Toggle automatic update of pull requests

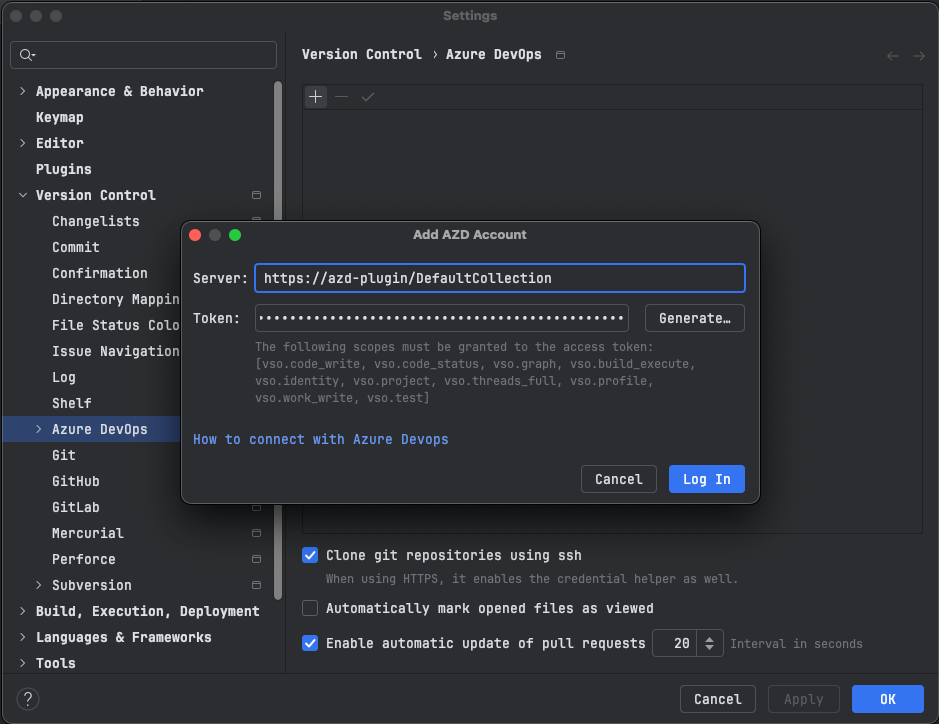[x=310, y=643]
